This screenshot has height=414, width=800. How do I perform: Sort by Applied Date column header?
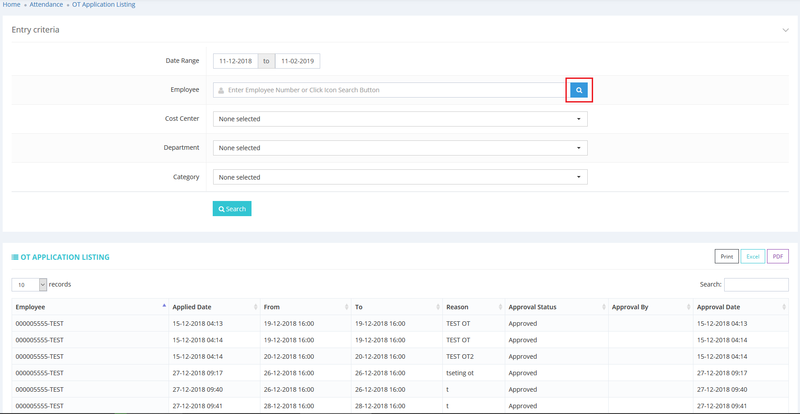pos(214,307)
